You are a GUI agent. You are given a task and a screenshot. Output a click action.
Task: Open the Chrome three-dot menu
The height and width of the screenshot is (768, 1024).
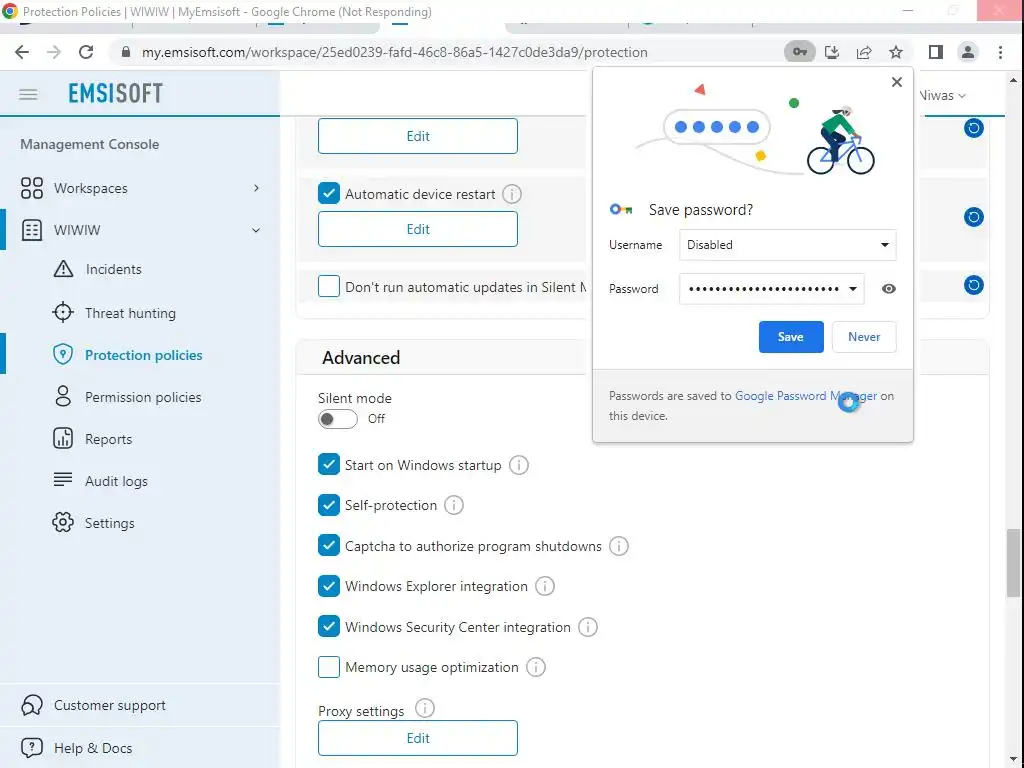point(1000,52)
